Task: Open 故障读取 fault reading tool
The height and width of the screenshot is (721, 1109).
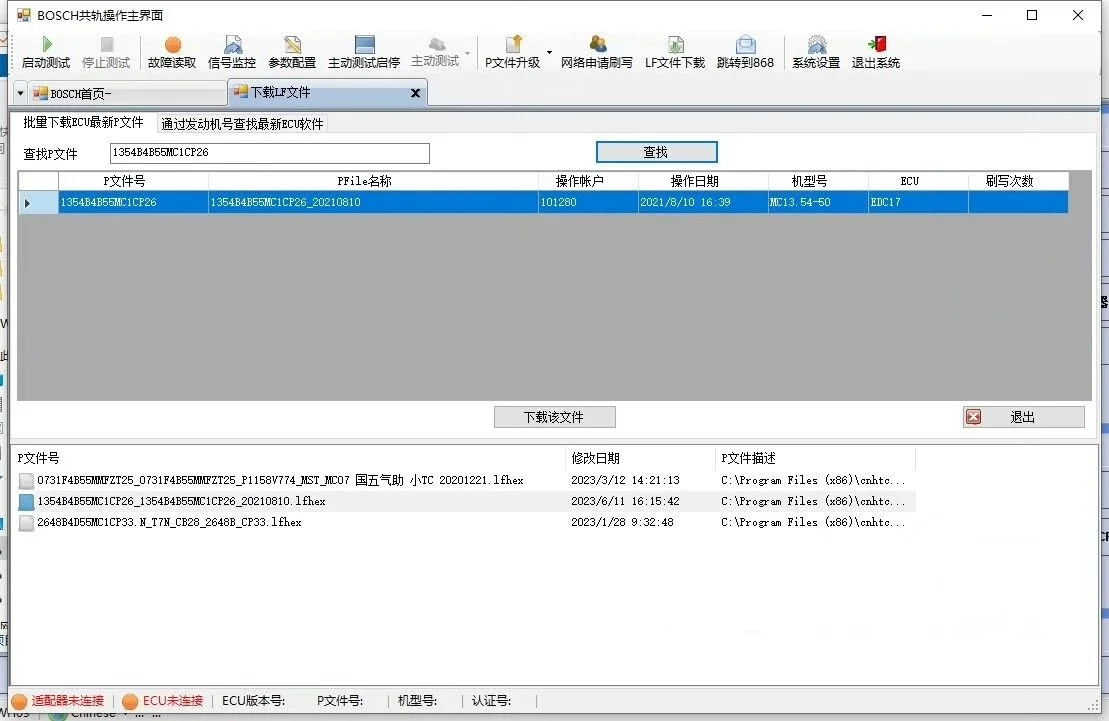Action: point(172,53)
